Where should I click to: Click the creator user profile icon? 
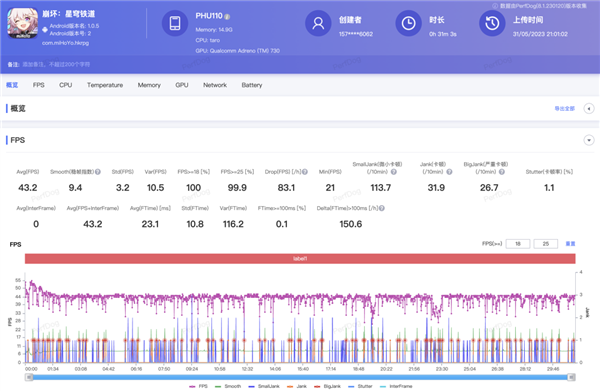click(x=318, y=23)
